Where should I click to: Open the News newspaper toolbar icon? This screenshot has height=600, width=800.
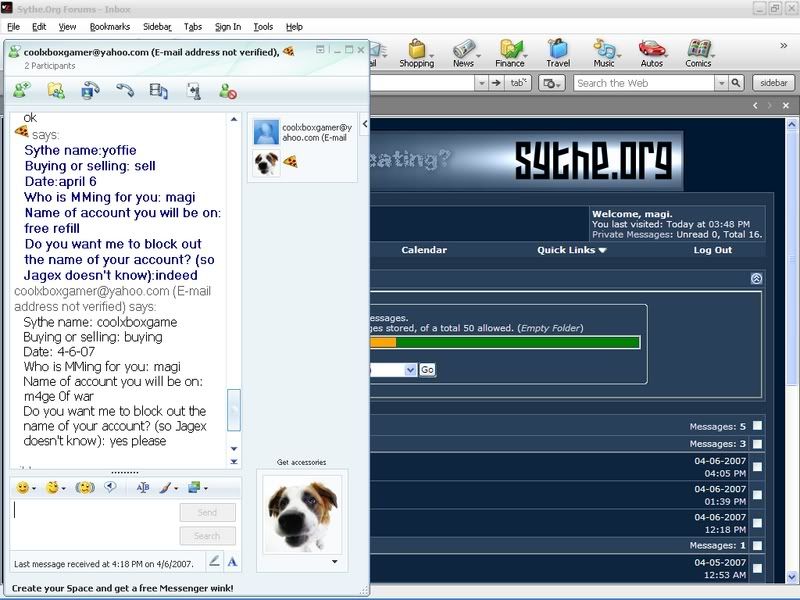[x=463, y=53]
